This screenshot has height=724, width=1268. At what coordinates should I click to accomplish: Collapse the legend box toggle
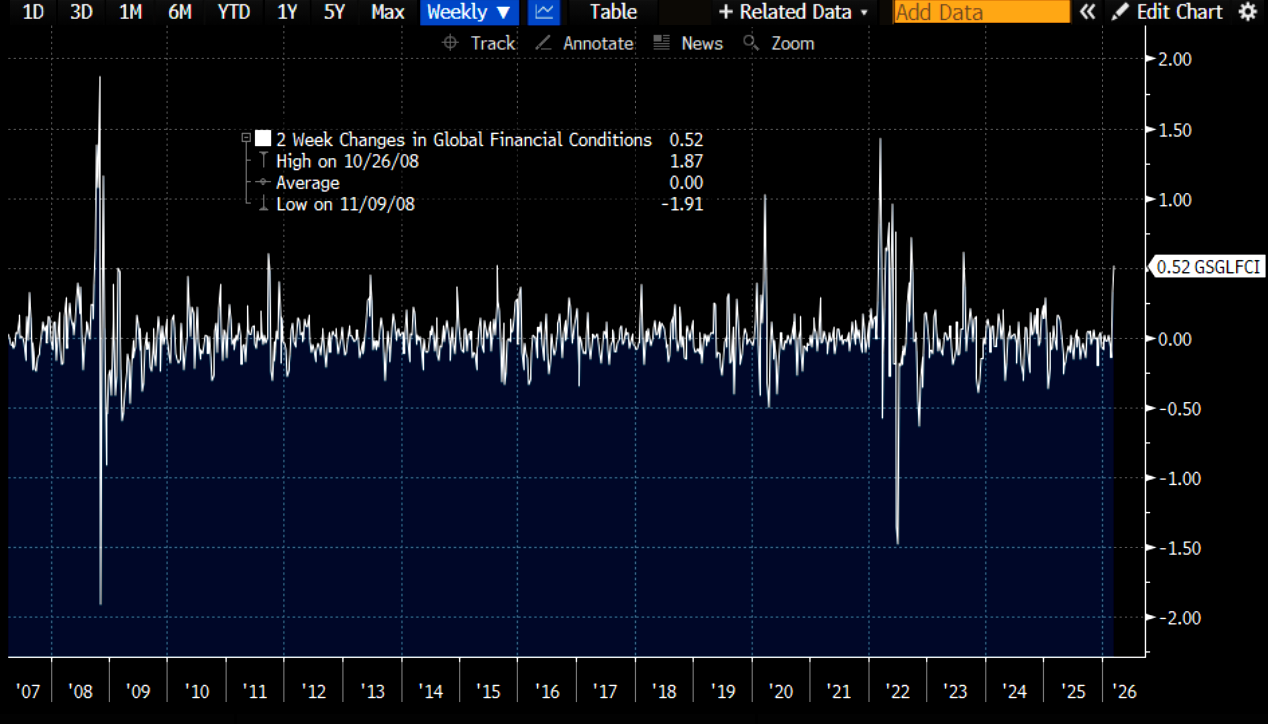click(x=246, y=140)
